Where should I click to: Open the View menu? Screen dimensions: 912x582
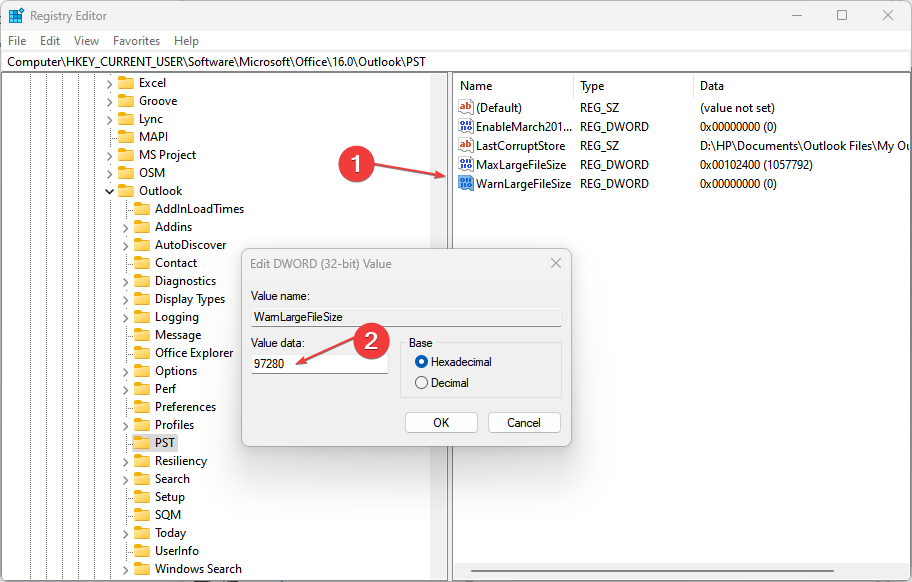pyautogui.click(x=86, y=41)
